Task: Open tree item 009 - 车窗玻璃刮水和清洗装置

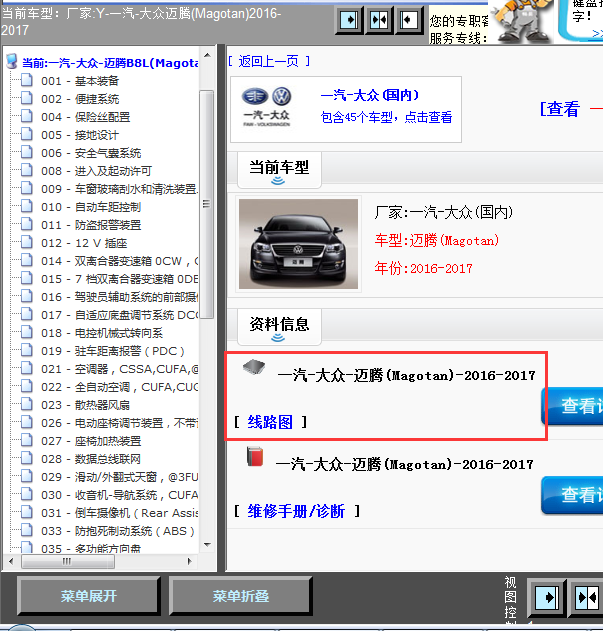Action: (120, 189)
